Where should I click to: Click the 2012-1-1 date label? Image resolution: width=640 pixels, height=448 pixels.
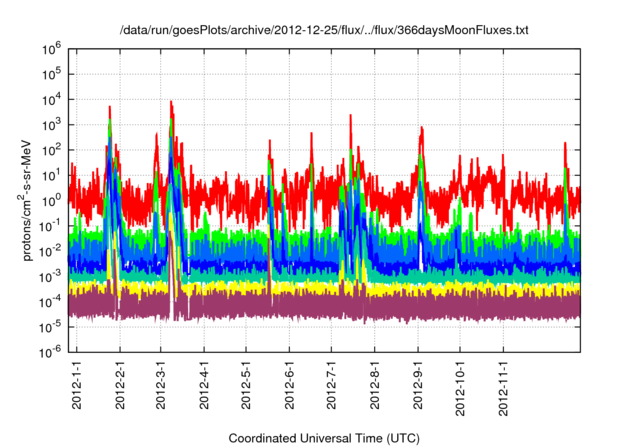pyautogui.click(x=77, y=385)
